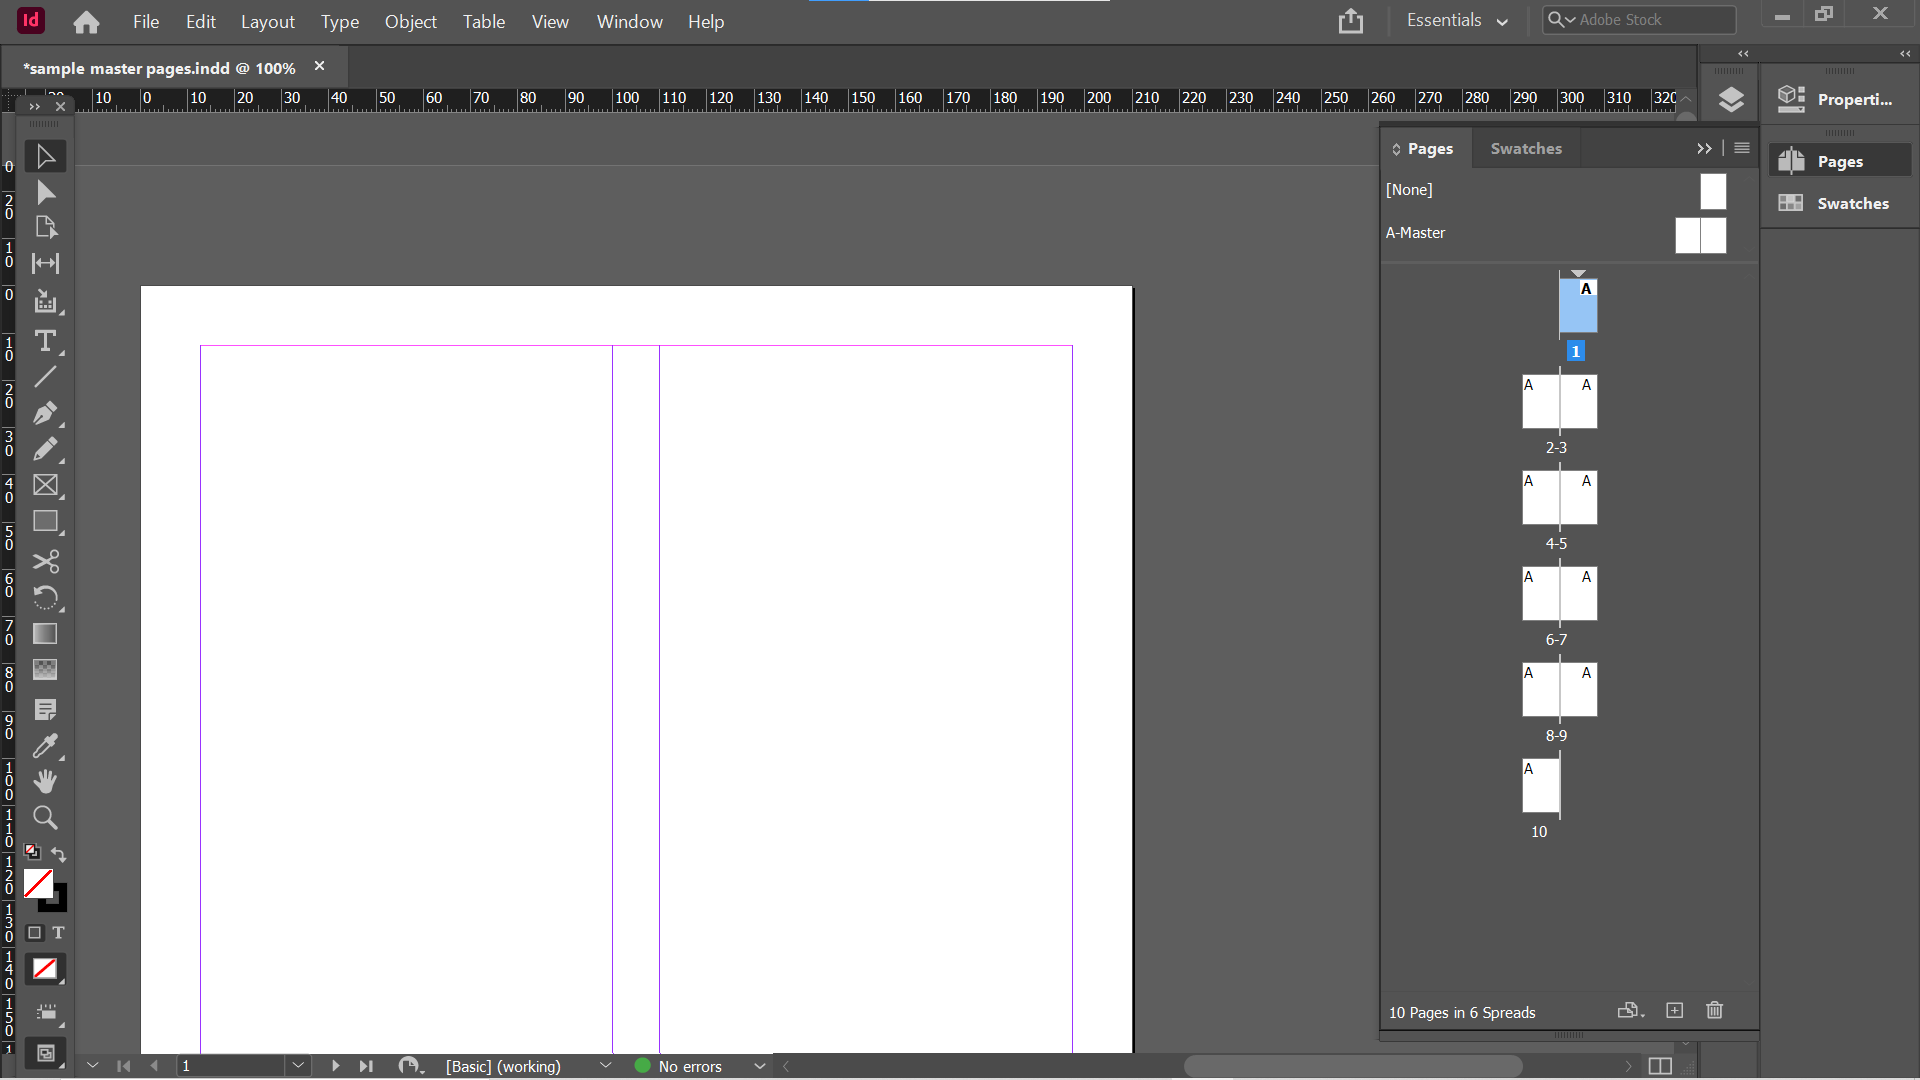This screenshot has height=1080, width=1920.
Task: Open the preflight profile dropdown
Action: [x=758, y=1066]
